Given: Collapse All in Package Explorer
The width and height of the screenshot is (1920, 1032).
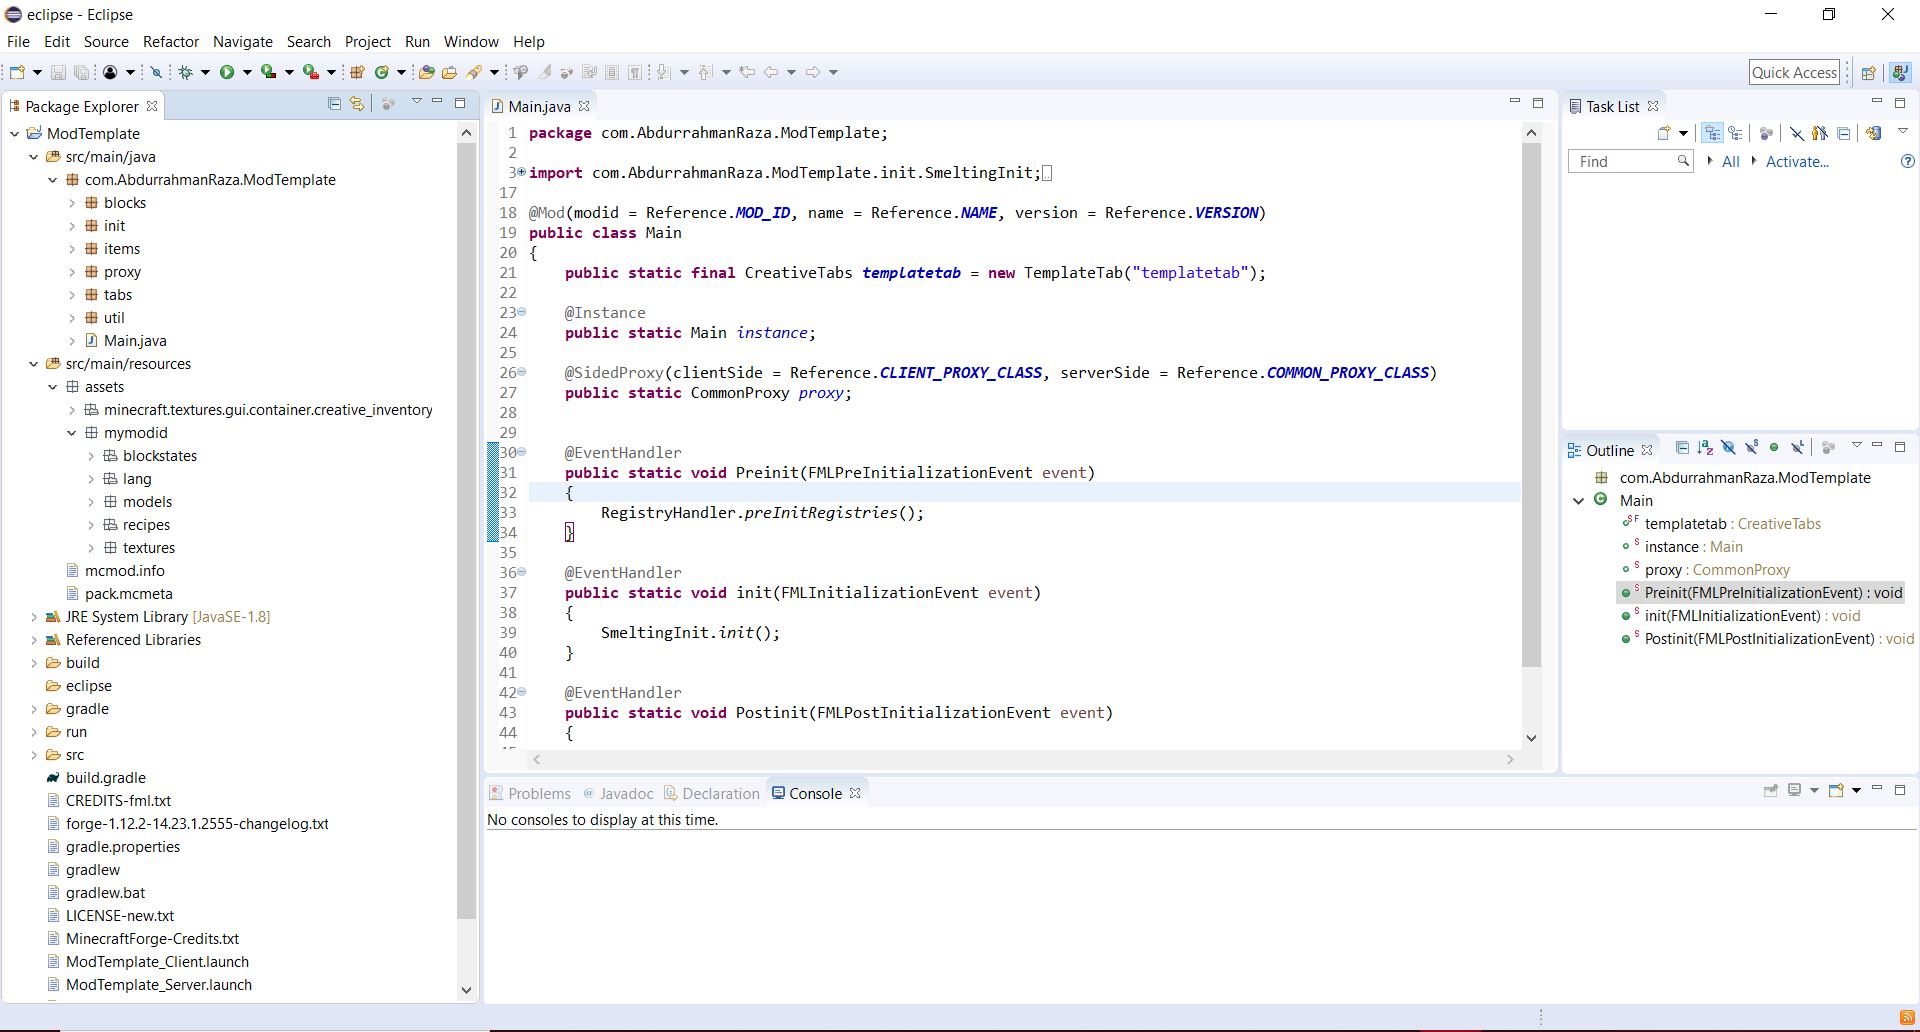Looking at the screenshot, I should click(334, 104).
